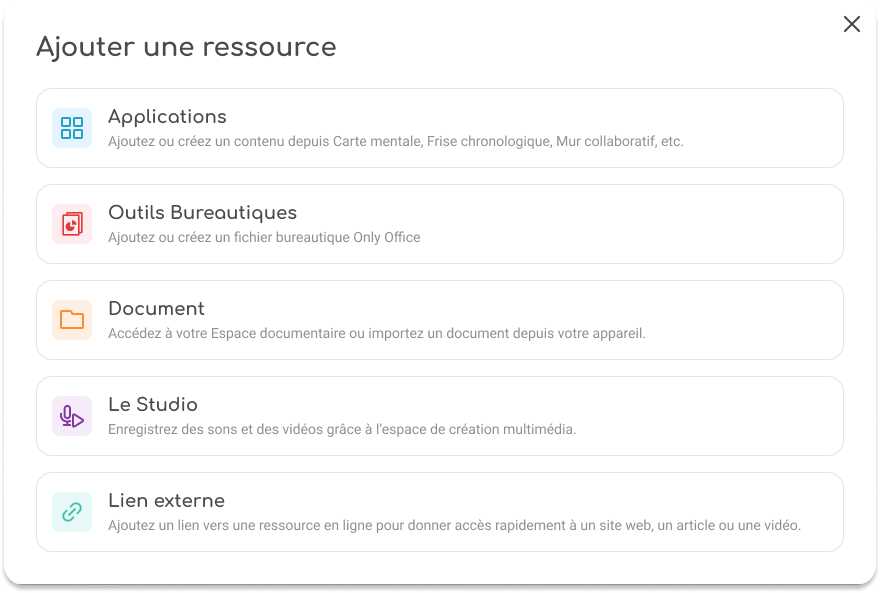Click the blue Applications grid icon

(x=72, y=128)
